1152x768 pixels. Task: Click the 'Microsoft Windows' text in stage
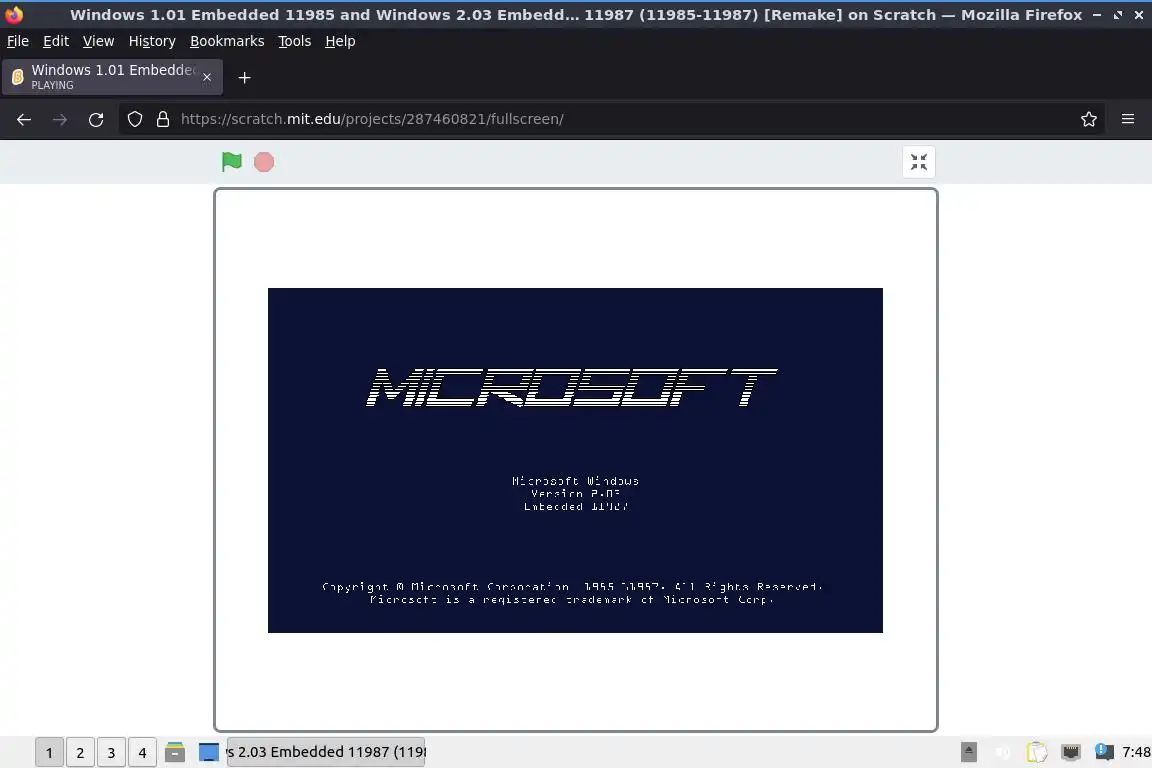click(x=575, y=481)
